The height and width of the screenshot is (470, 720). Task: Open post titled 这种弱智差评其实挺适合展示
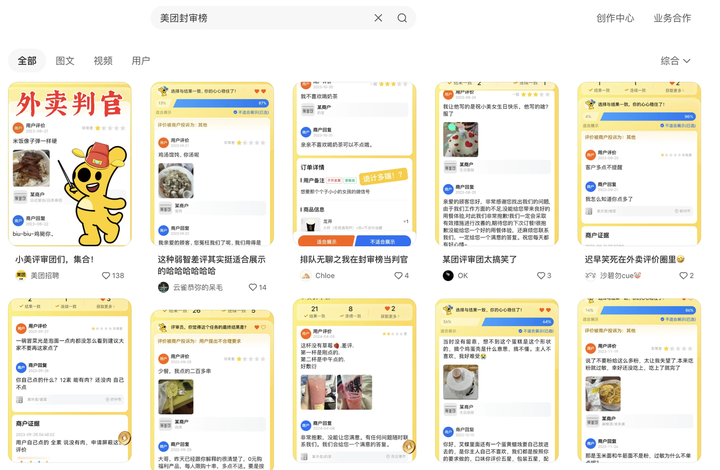pos(212,265)
